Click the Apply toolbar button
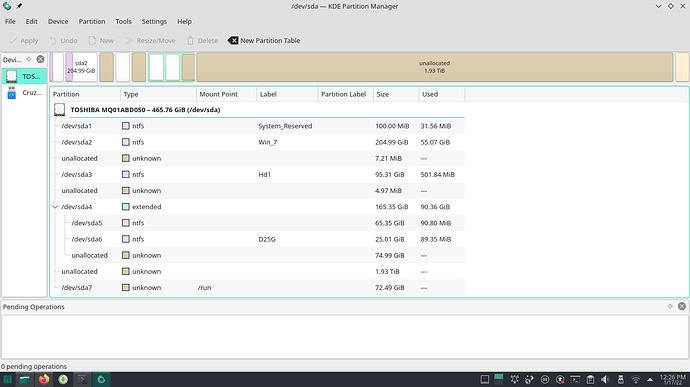The height and width of the screenshot is (387, 690). point(24,41)
